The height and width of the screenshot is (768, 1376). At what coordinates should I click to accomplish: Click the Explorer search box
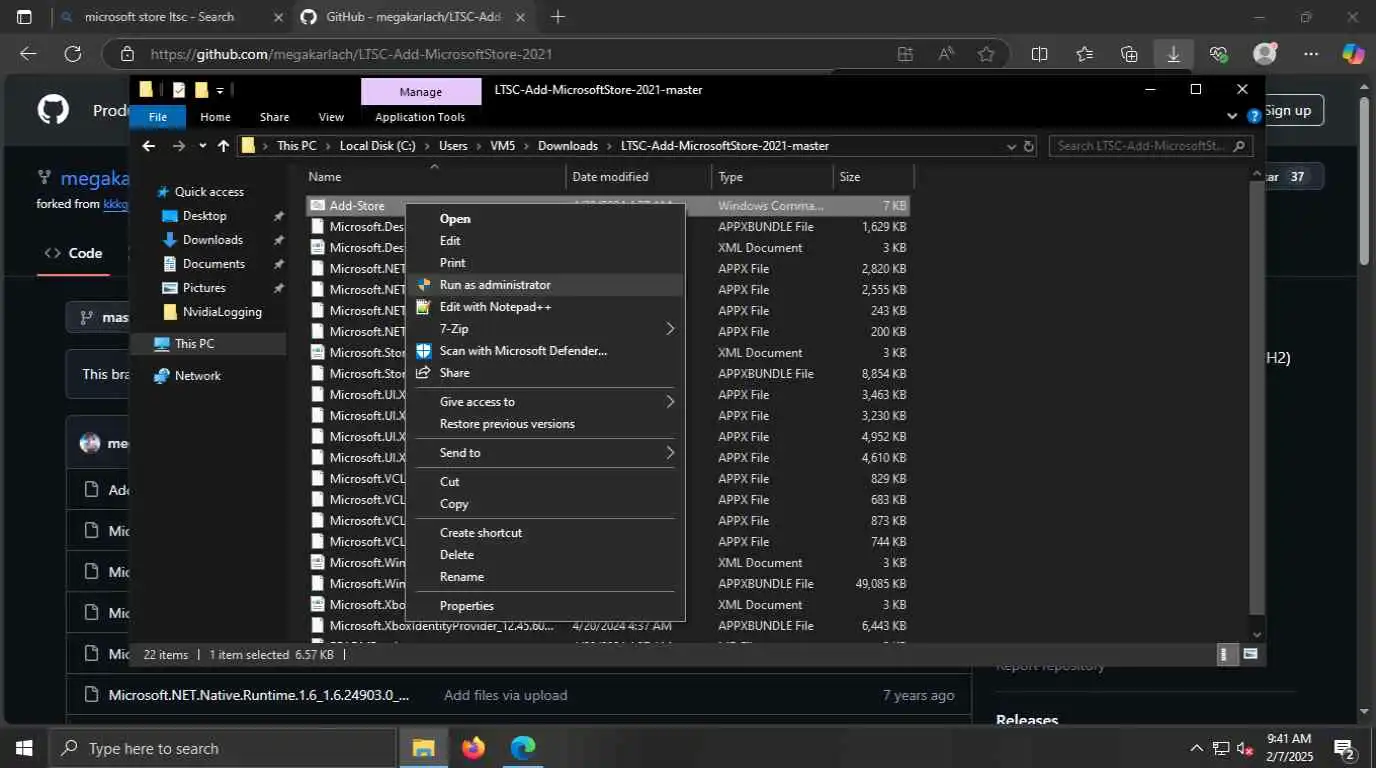point(1150,146)
